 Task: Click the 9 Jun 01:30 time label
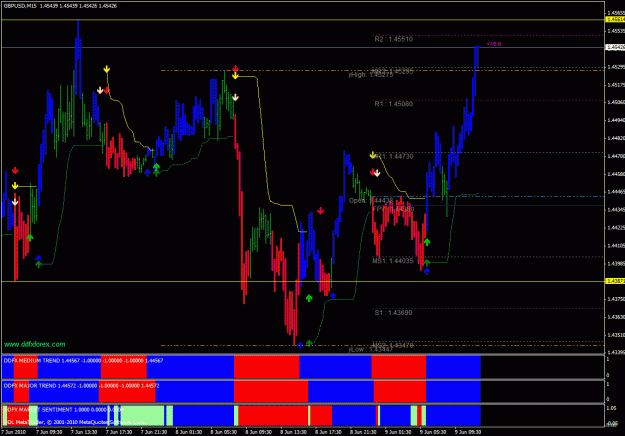(x=398, y=432)
